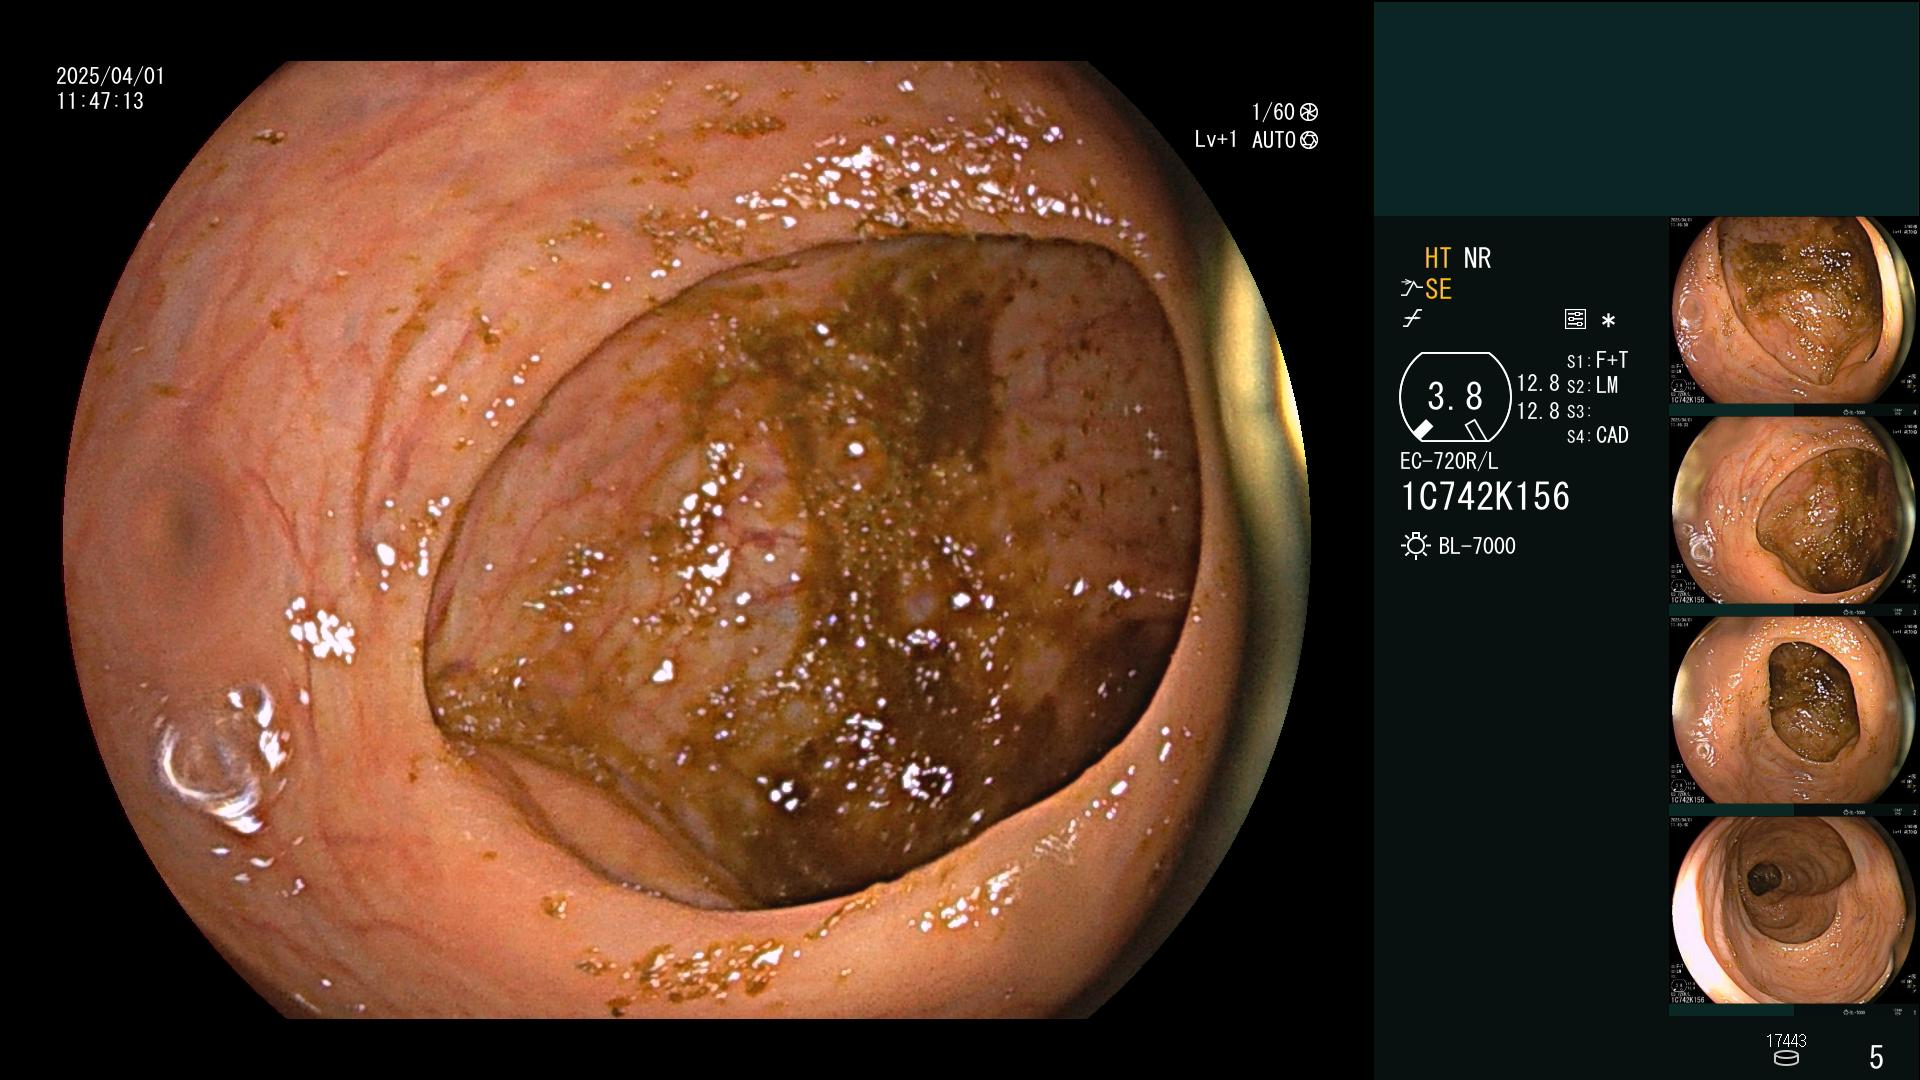Click the empty S3: switch assignment

coord(1577,411)
